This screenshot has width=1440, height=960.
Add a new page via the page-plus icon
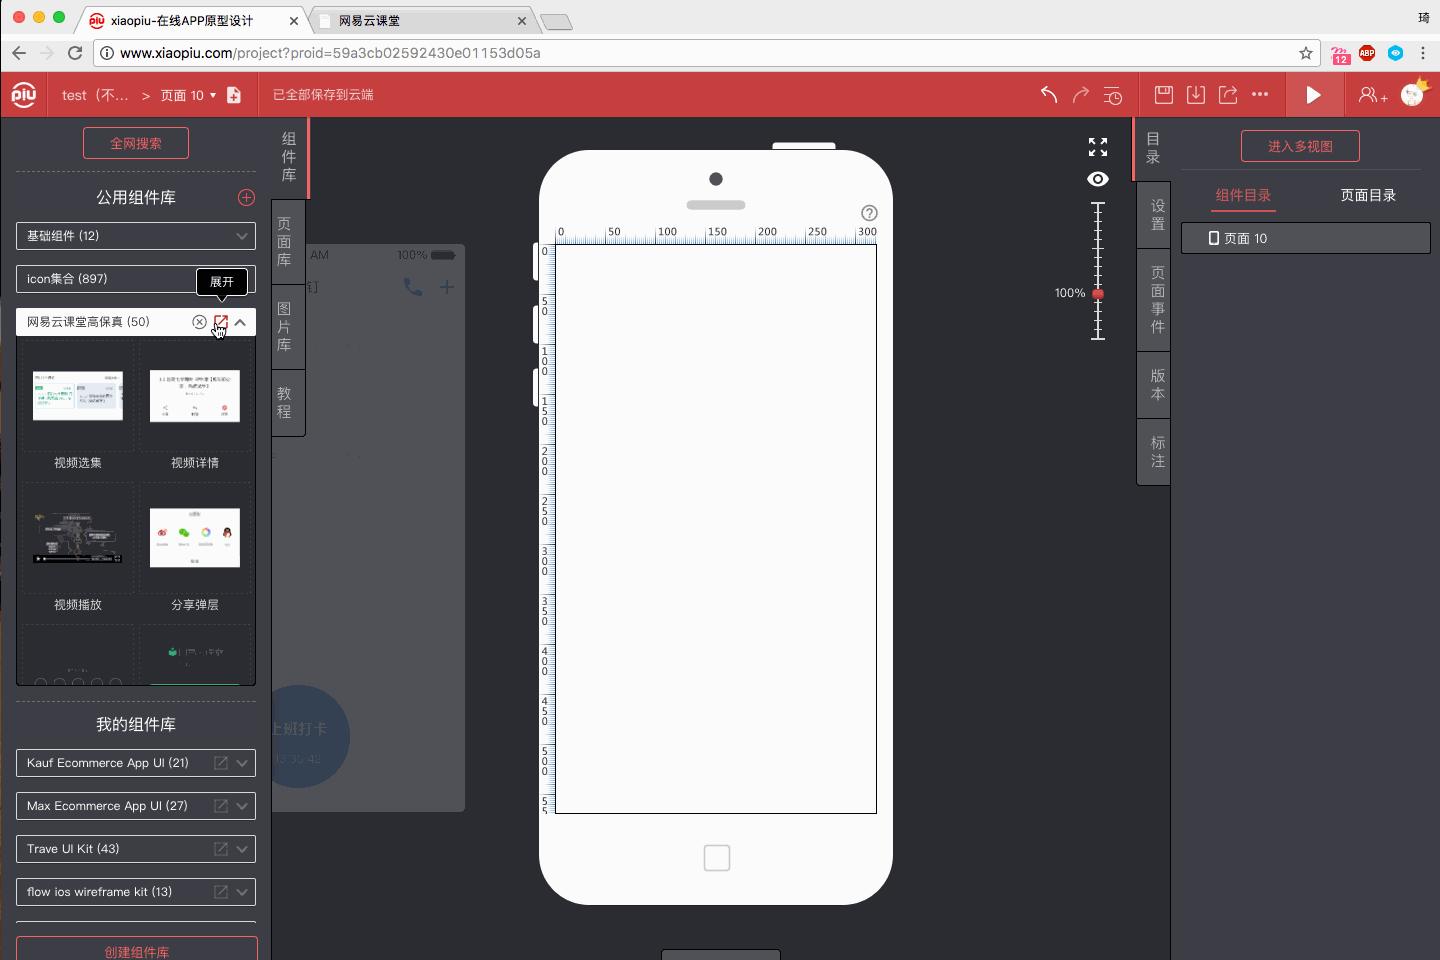pos(234,95)
